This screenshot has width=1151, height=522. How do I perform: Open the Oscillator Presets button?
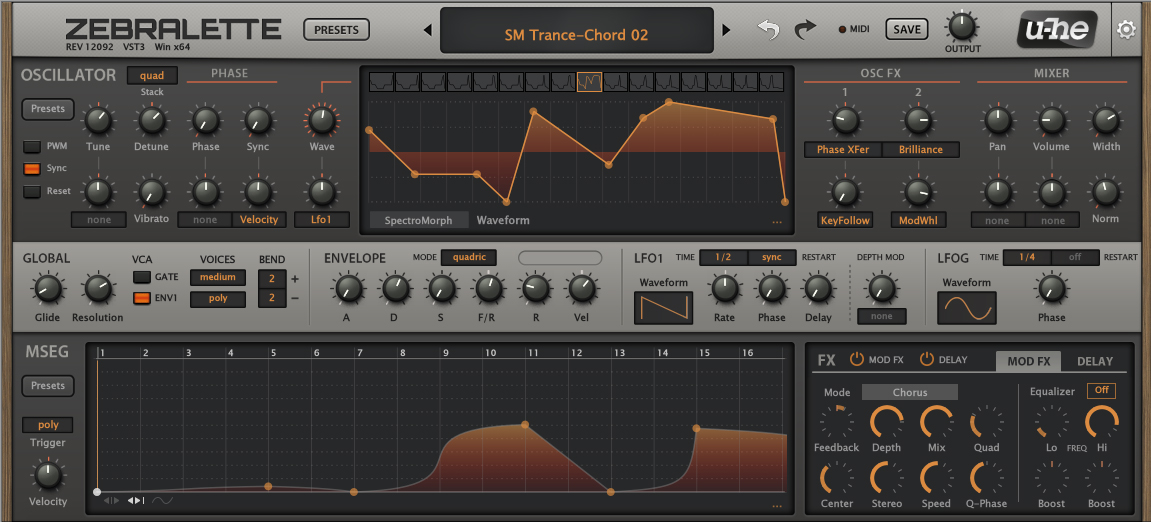click(48, 109)
